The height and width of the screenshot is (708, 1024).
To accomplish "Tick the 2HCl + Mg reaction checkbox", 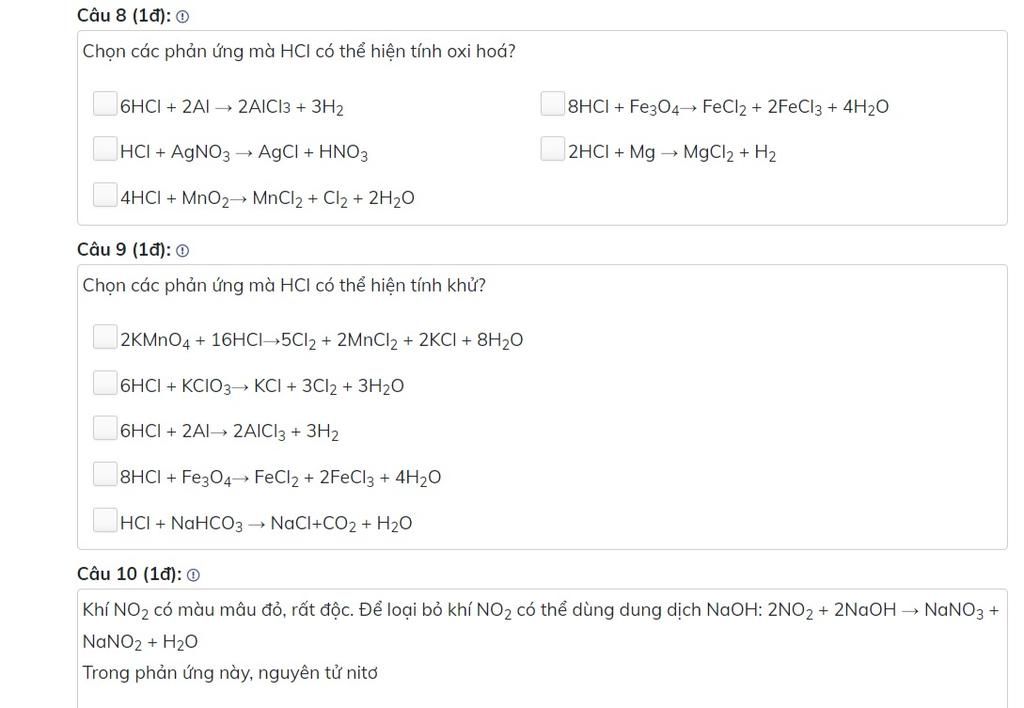I will (552, 149).
